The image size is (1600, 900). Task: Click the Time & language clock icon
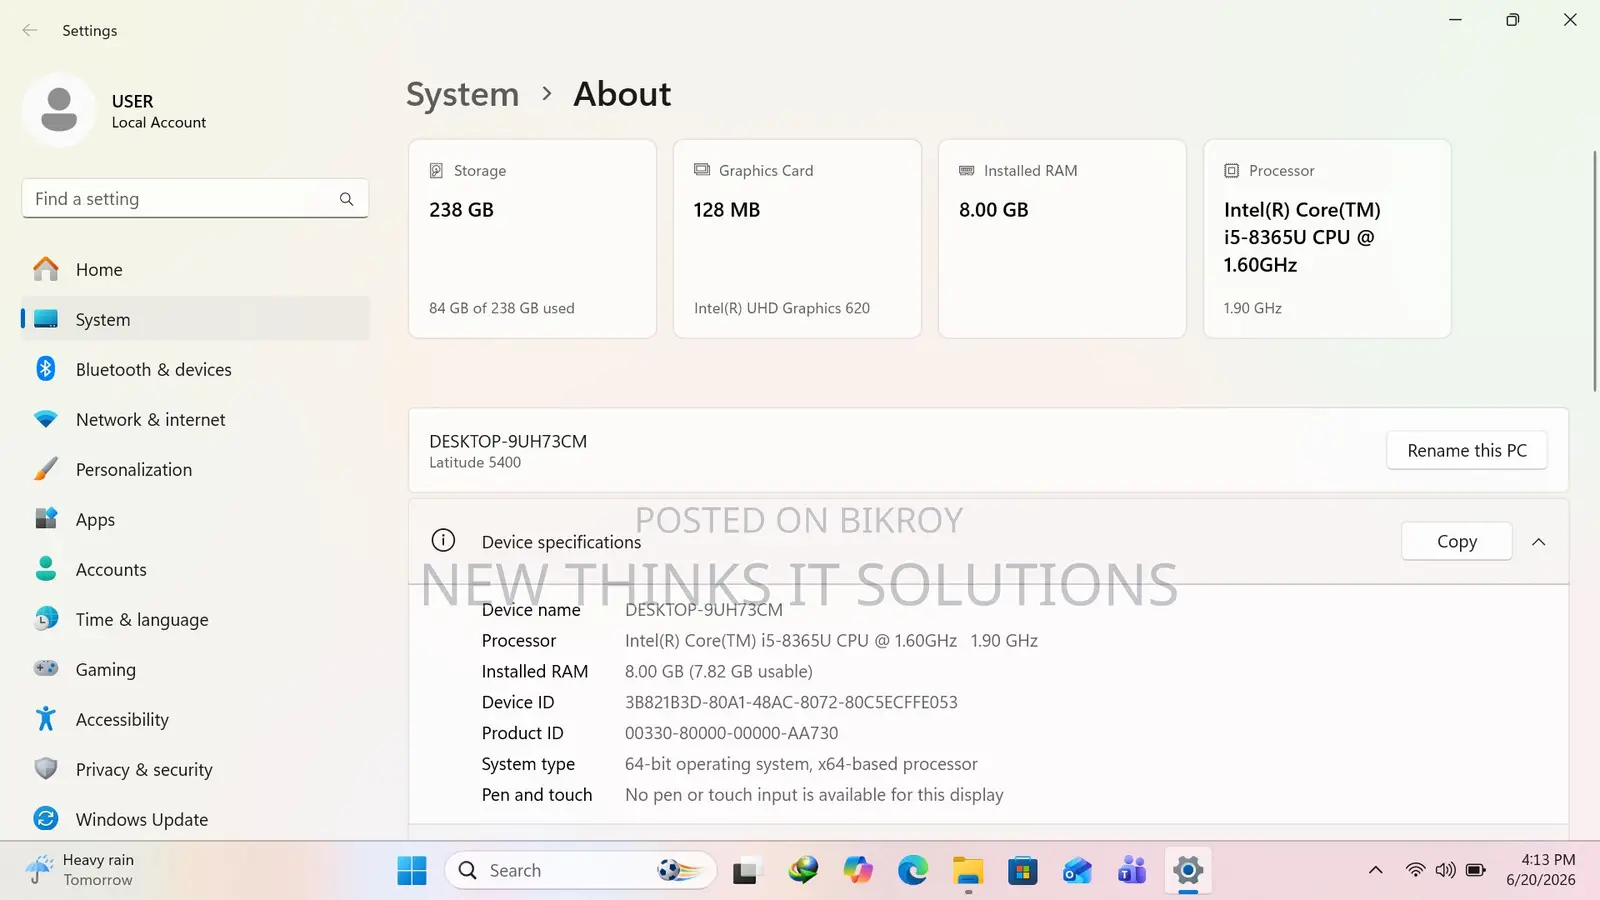tap(46, 619)
